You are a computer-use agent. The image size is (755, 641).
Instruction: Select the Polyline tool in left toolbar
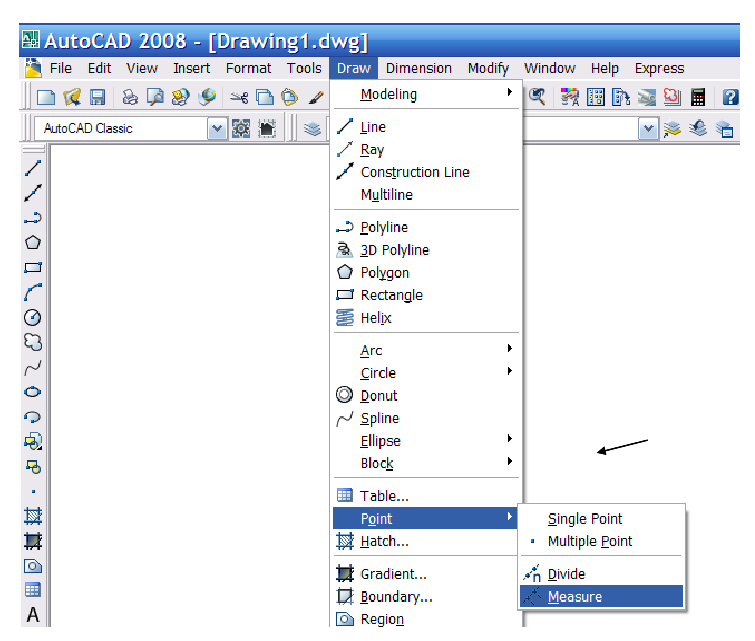tap(33, 218)
